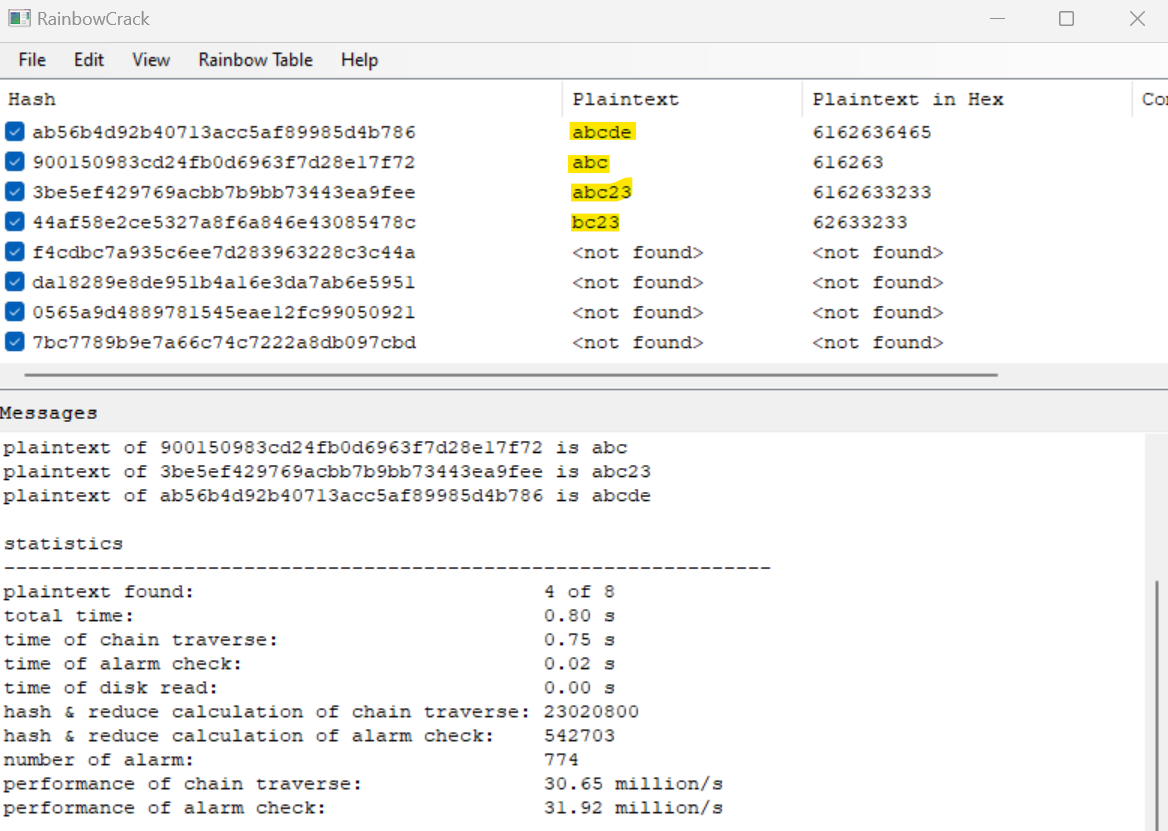Toggle checkbox for hash 44af58e2ce5327a8f6a846e43085478c

coord(14,222)
